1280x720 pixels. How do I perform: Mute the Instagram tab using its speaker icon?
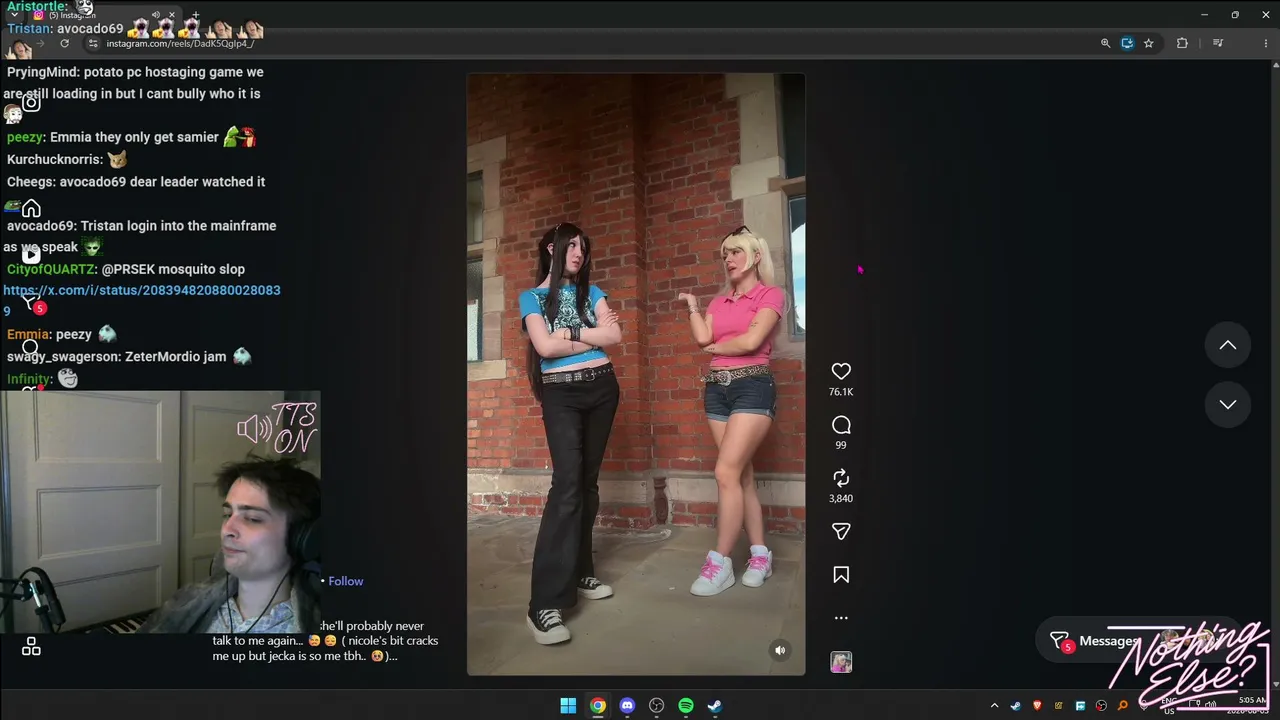click(x=155, y=15)
